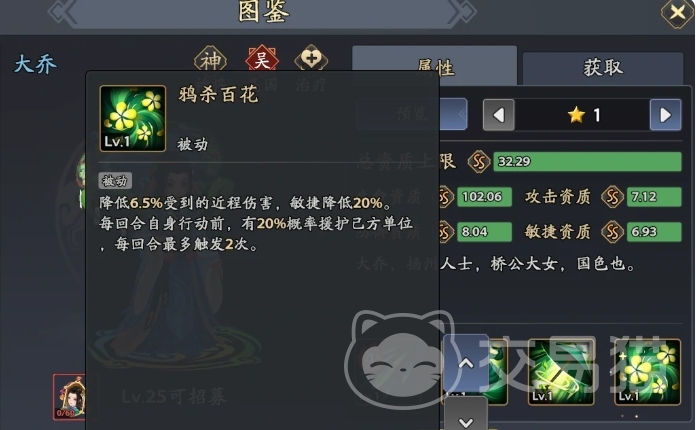The height and width of the screenshot is (430, 696).
Task: Increase star level with right arrow
Action: 665,115
